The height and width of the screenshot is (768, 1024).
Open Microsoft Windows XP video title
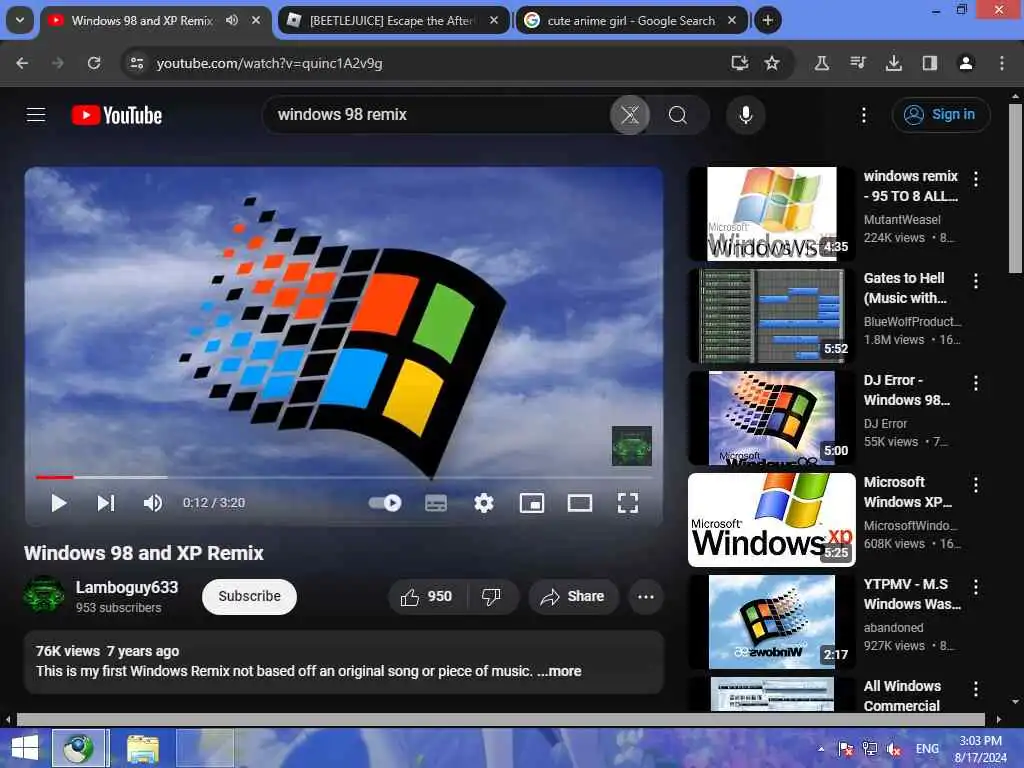(908, 492)
